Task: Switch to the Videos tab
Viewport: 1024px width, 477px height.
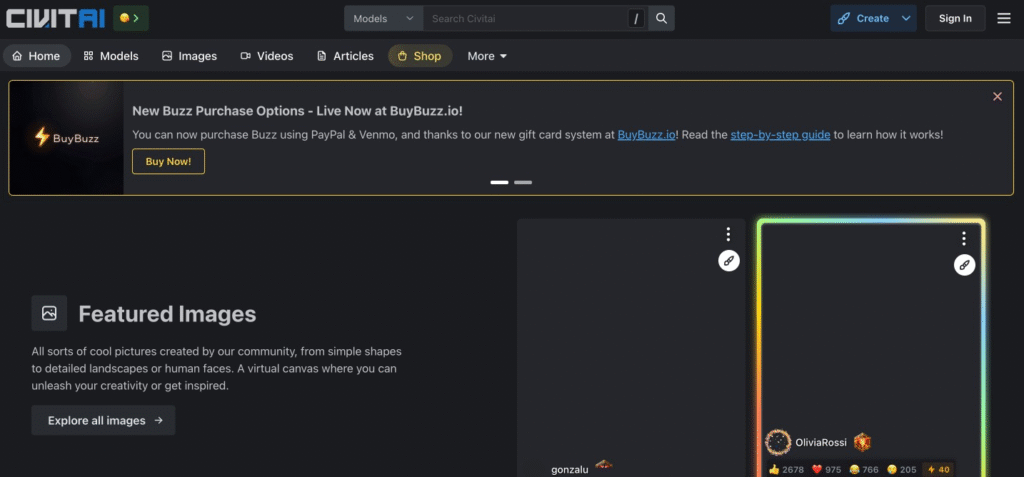Action: [x=266, y=56]
